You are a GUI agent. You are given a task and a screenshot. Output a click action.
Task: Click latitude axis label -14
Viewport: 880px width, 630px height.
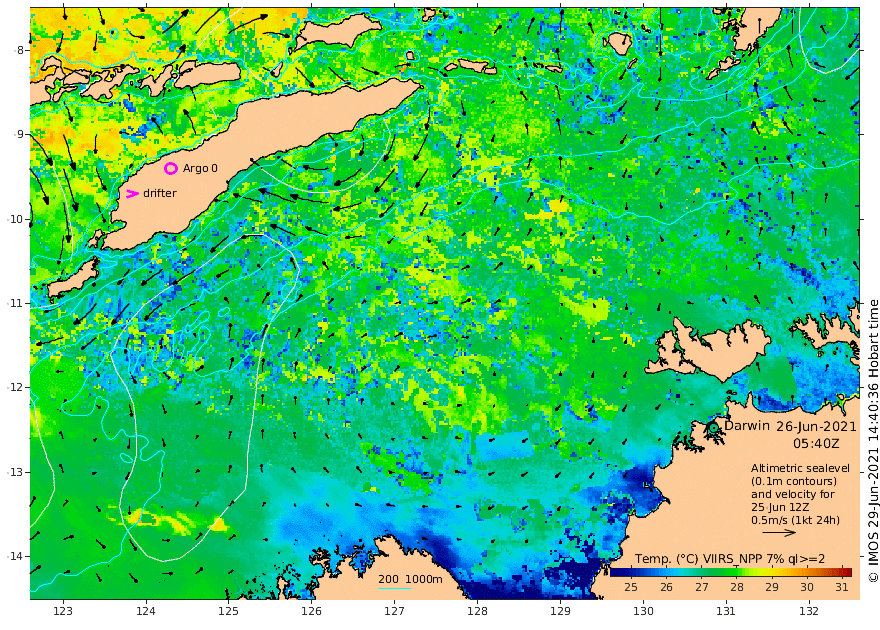coord(16,557)
